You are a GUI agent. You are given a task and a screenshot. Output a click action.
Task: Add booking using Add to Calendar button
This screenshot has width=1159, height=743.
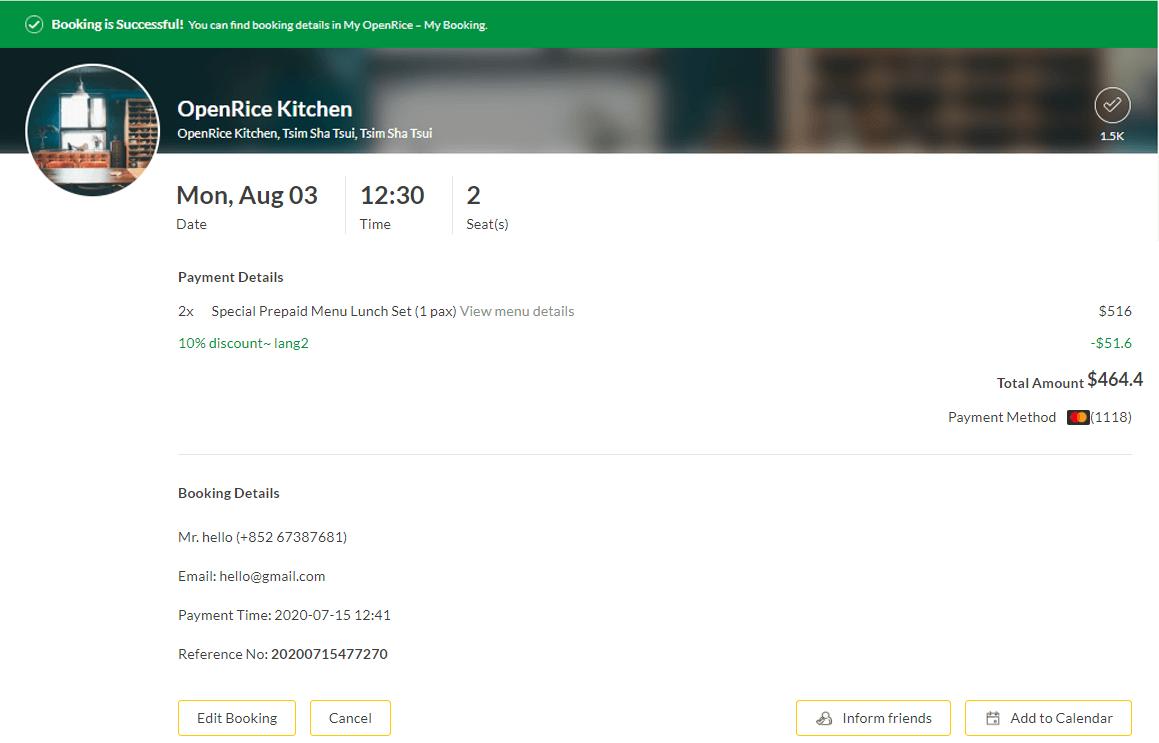pyautogui.click(x=1048, y=718)
